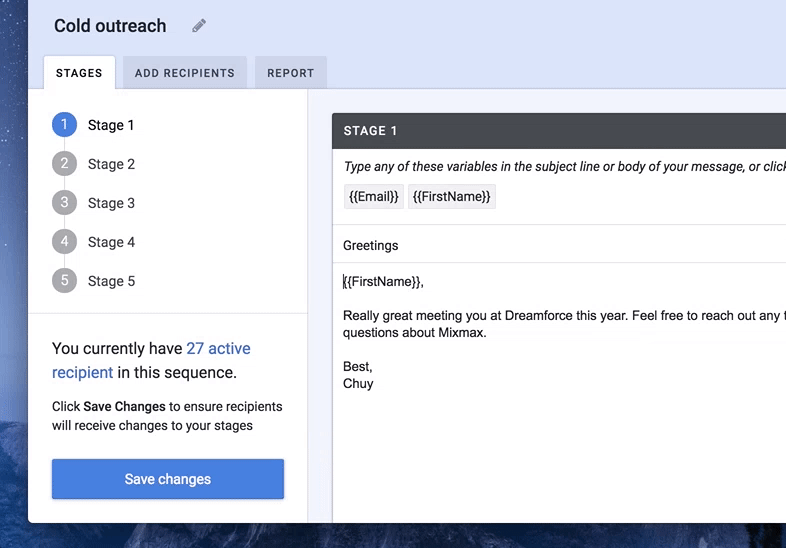
Task: Go to Stage 2 label in sidebar
Action: coord(111,164)
